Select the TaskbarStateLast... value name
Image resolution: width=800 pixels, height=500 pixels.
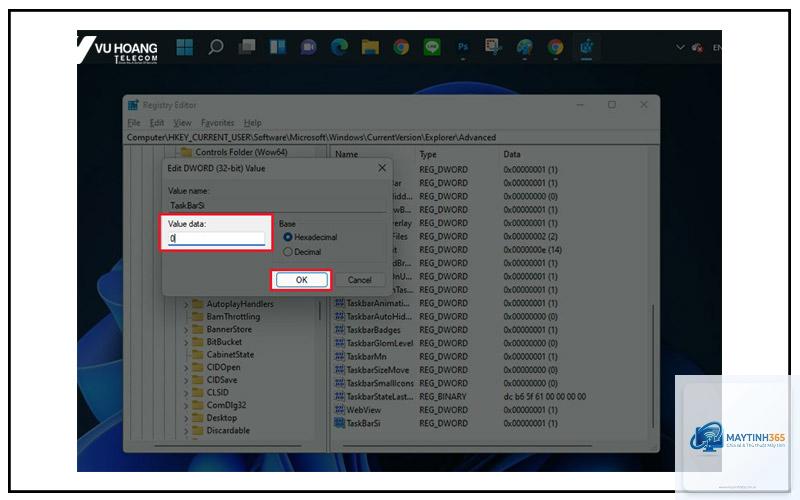tap(380, 396)
